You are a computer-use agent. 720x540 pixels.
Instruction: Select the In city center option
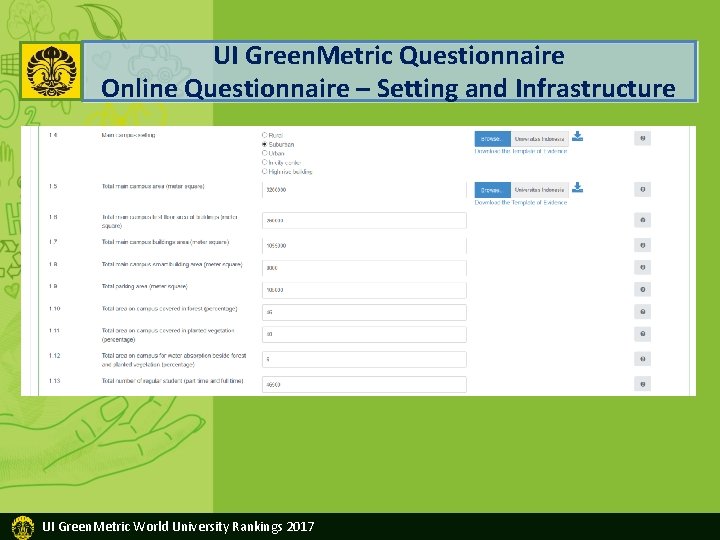(264, 163)
